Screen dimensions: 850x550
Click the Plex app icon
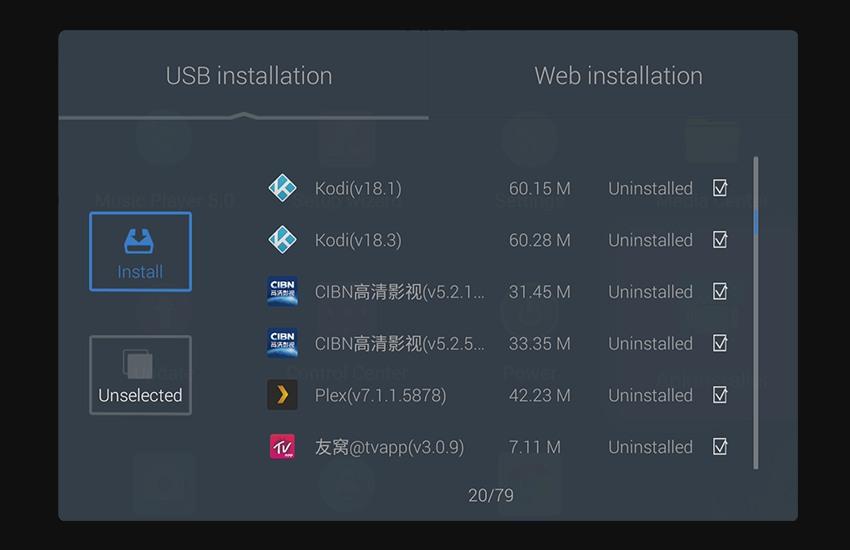tap(282, 395)
